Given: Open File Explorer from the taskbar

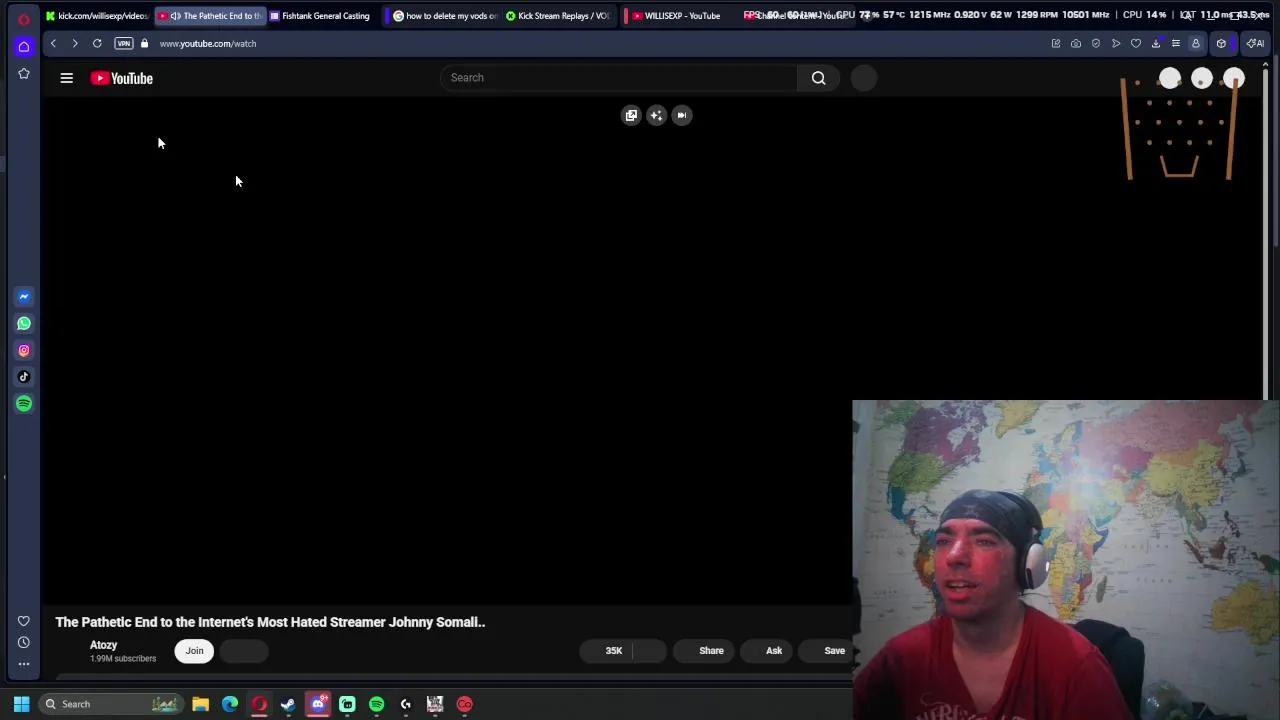Looking at the screenshot, I should [x=201, y=704].
